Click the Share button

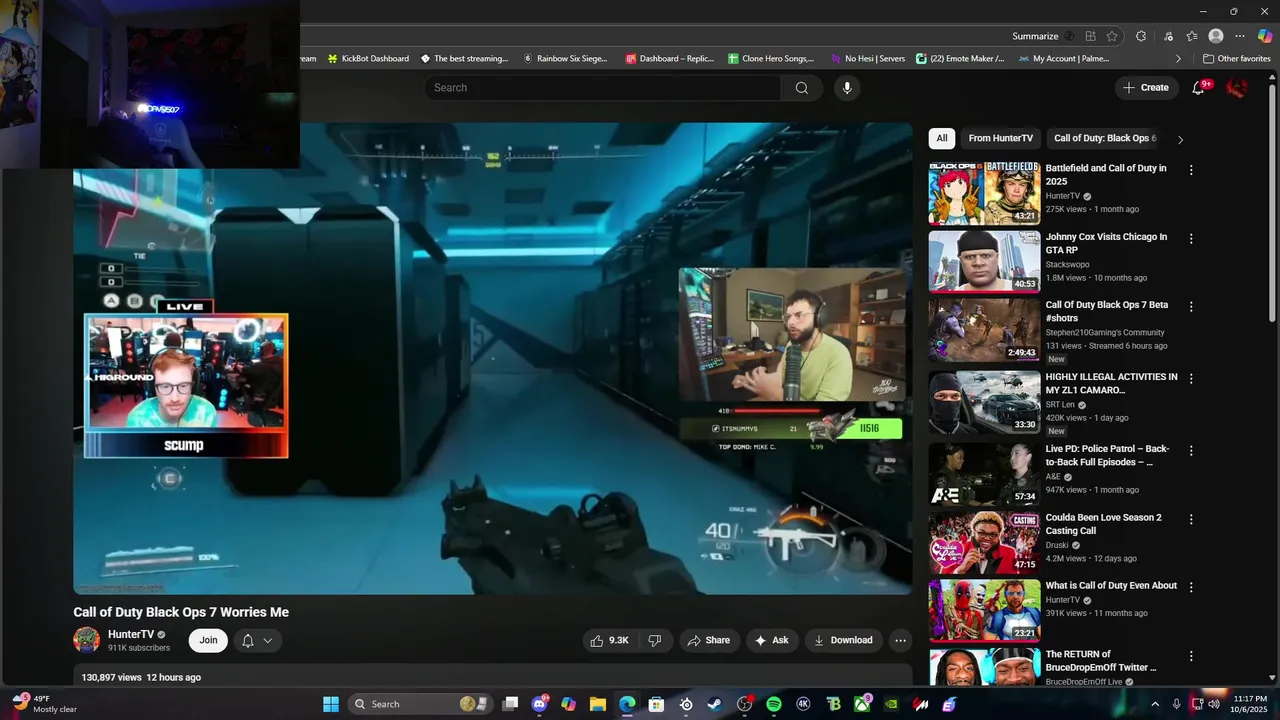click(x=708, y=640)
